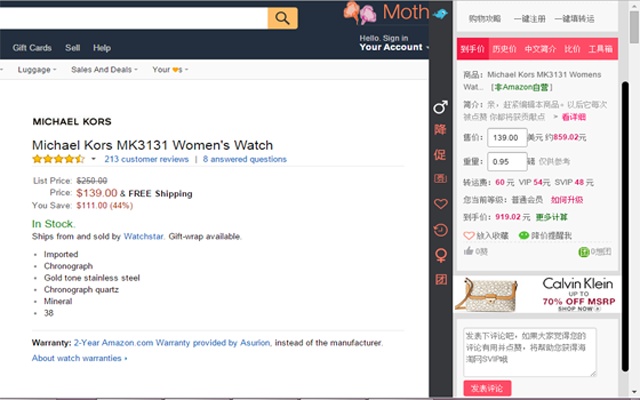The width and height of the screenshot is (640, 400).
Task: Open browsing history clock icon in sidebar
Action: (x=440, y=230)
